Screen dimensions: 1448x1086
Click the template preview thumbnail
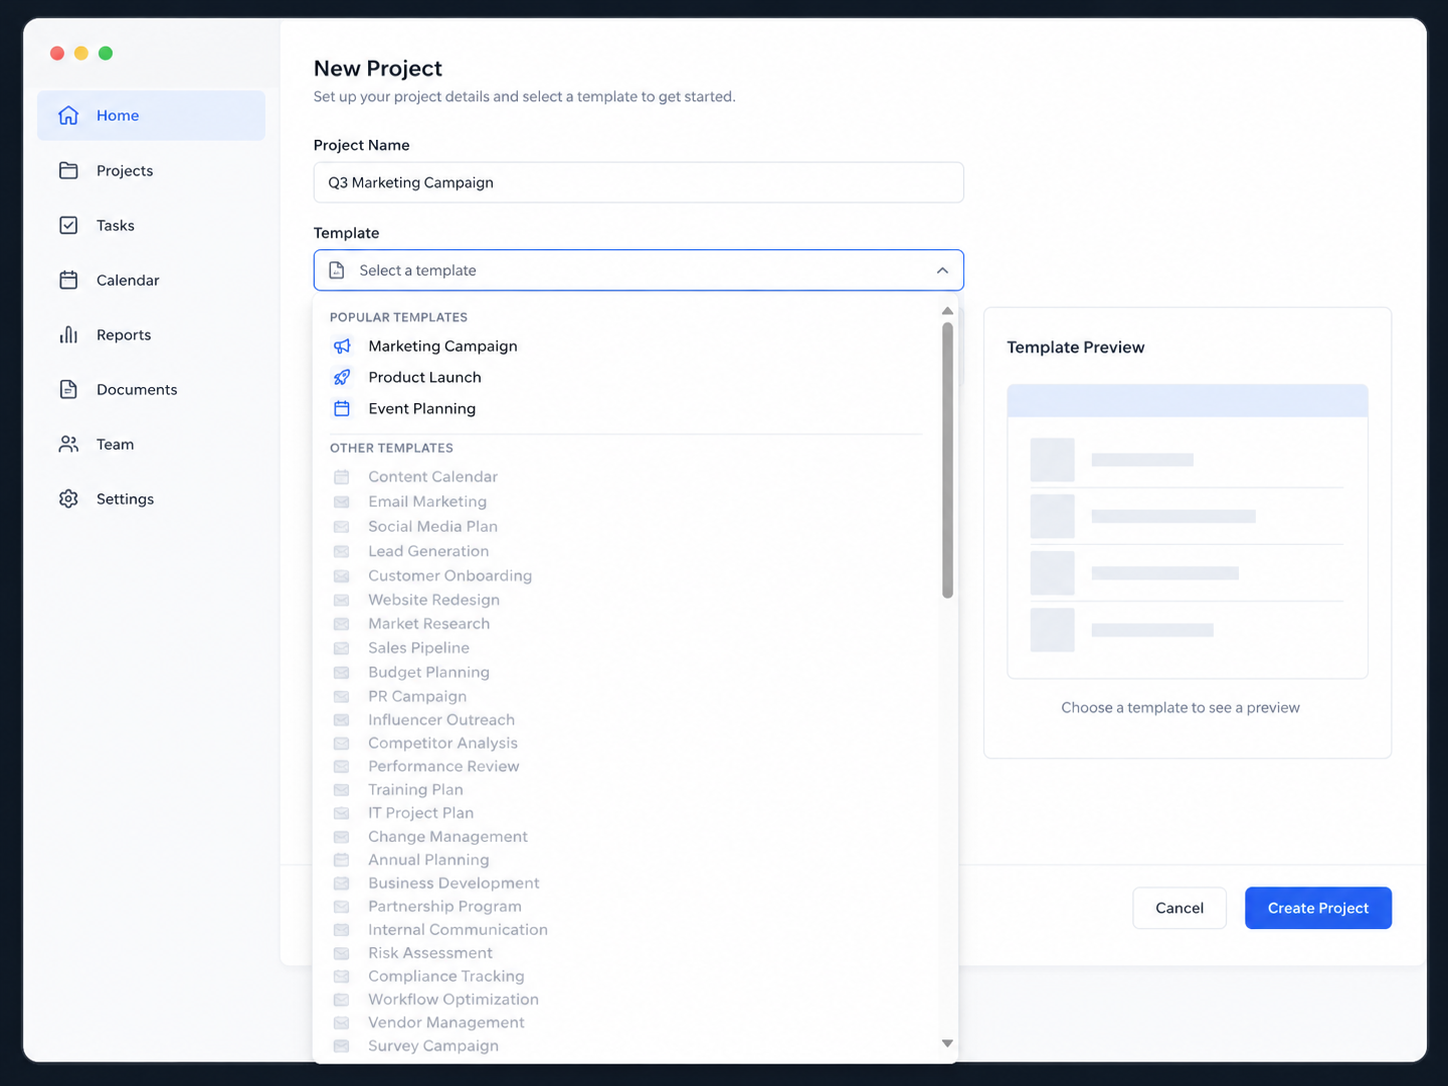pos(1187,531)
